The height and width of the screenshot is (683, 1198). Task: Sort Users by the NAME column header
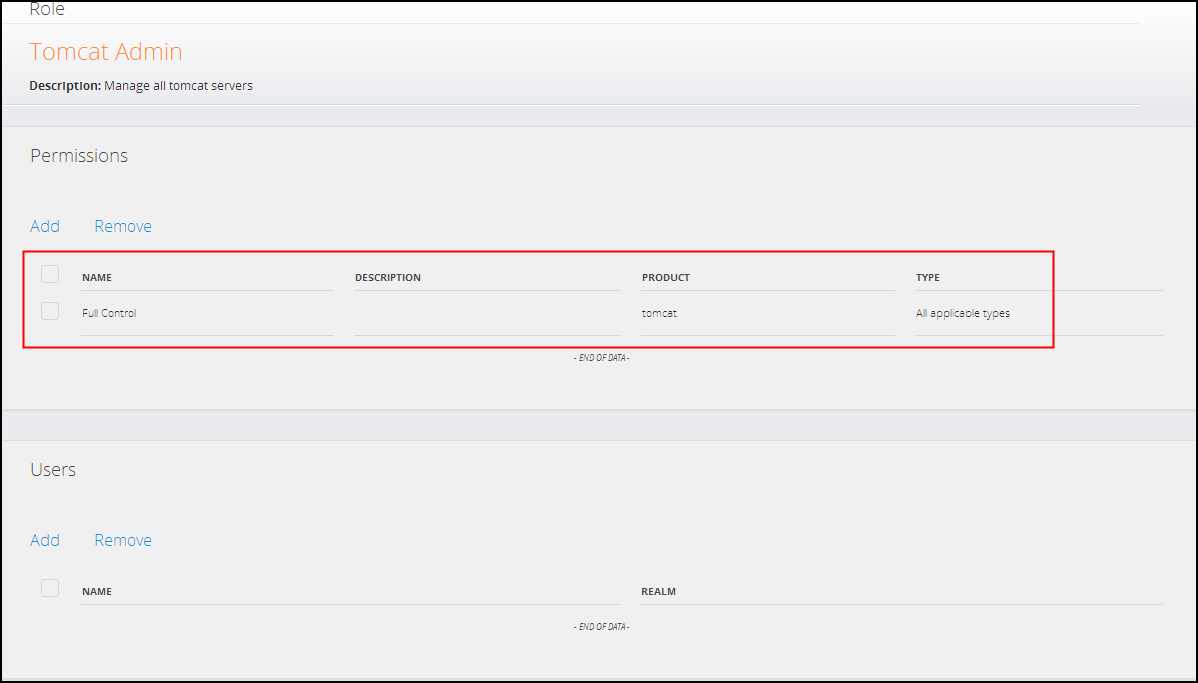click(x=97, y=592)
